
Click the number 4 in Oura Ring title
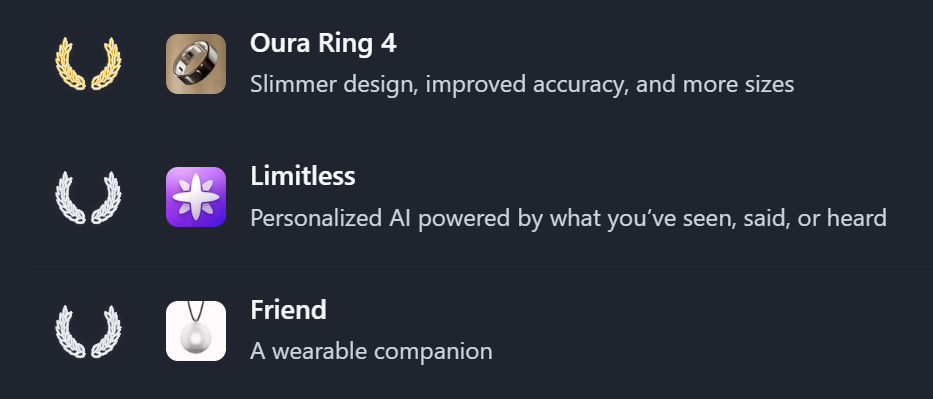(x=389, y=43)
